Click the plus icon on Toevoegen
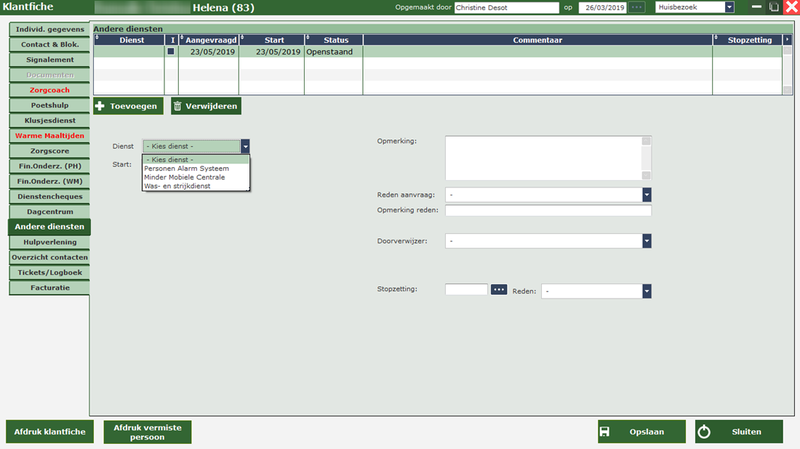This screenshot has width=800, height=449. coord(102,105)
